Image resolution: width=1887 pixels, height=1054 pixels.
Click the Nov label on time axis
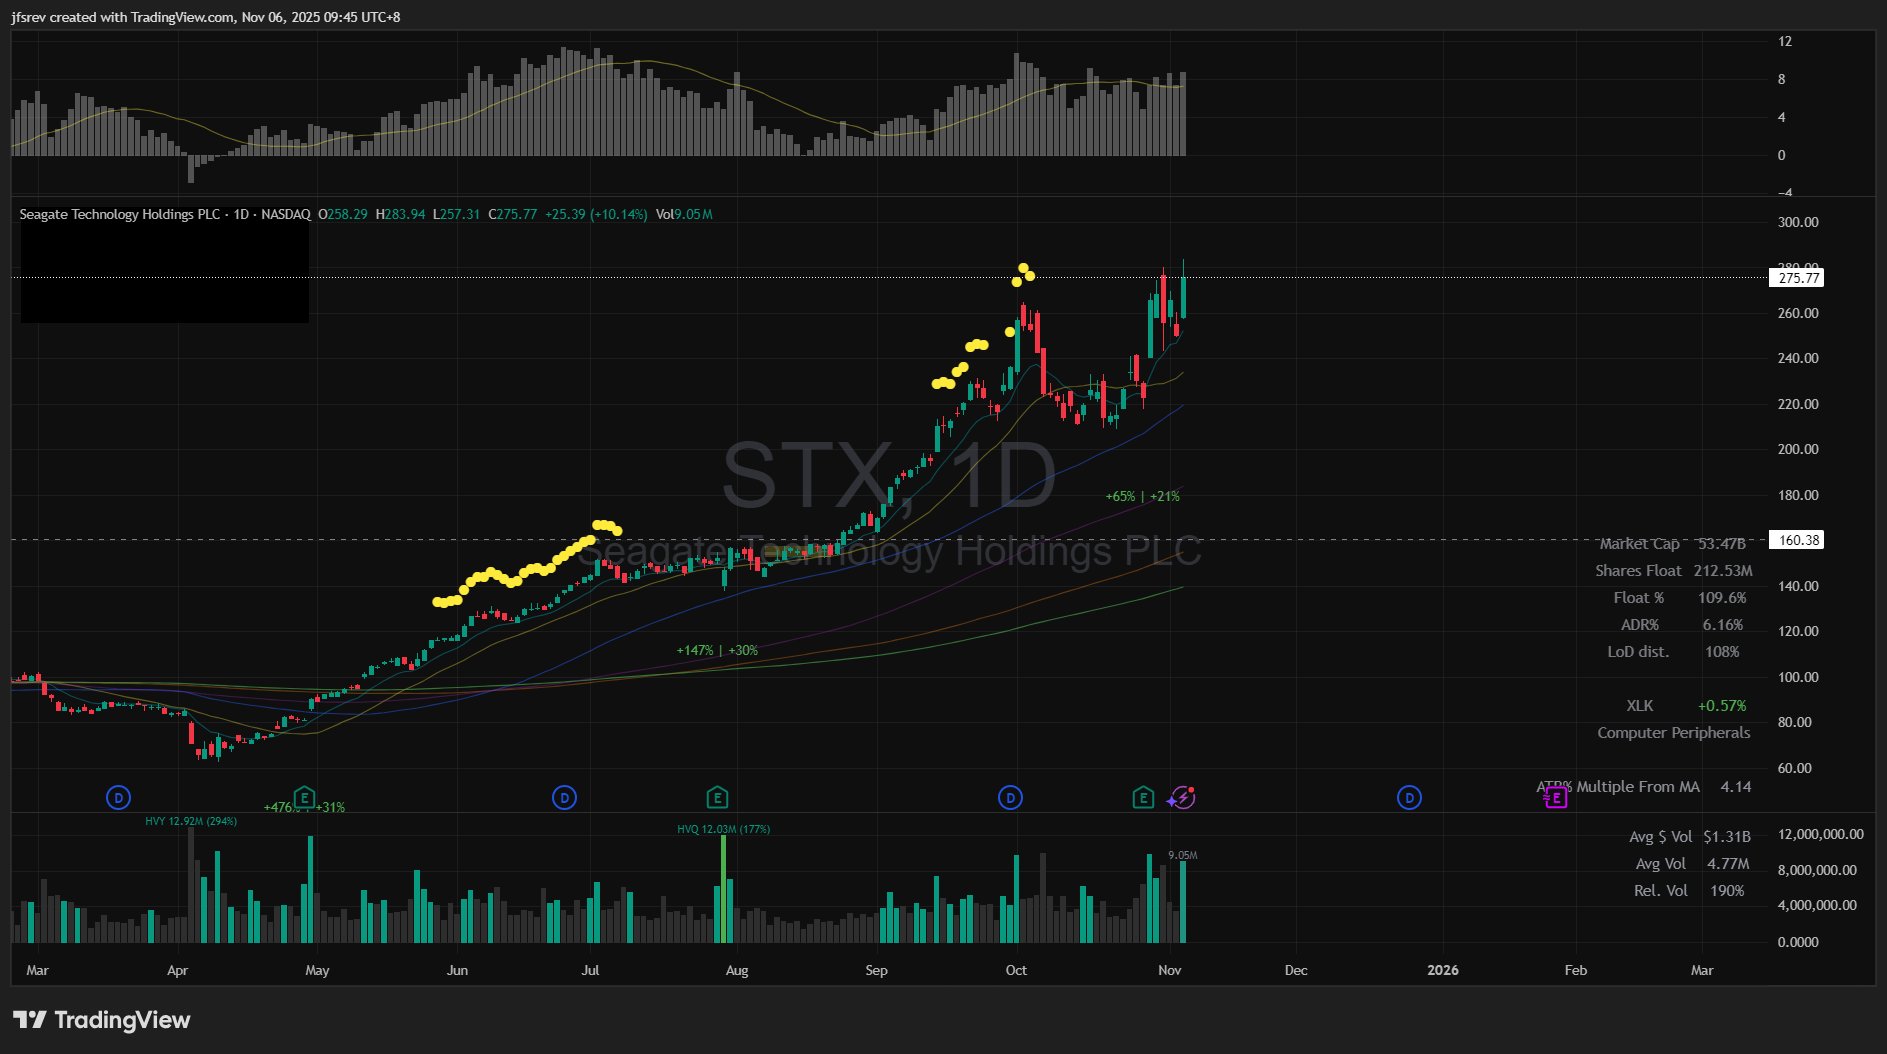click(1170, 971)
